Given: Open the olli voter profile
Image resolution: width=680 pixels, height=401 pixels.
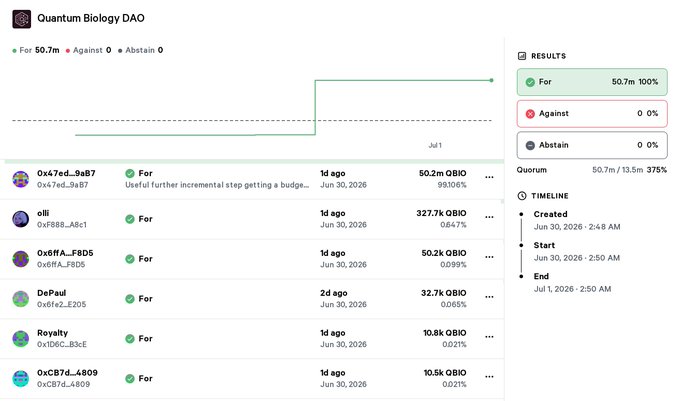Looking at the screenshot, I should pos(43,213).
